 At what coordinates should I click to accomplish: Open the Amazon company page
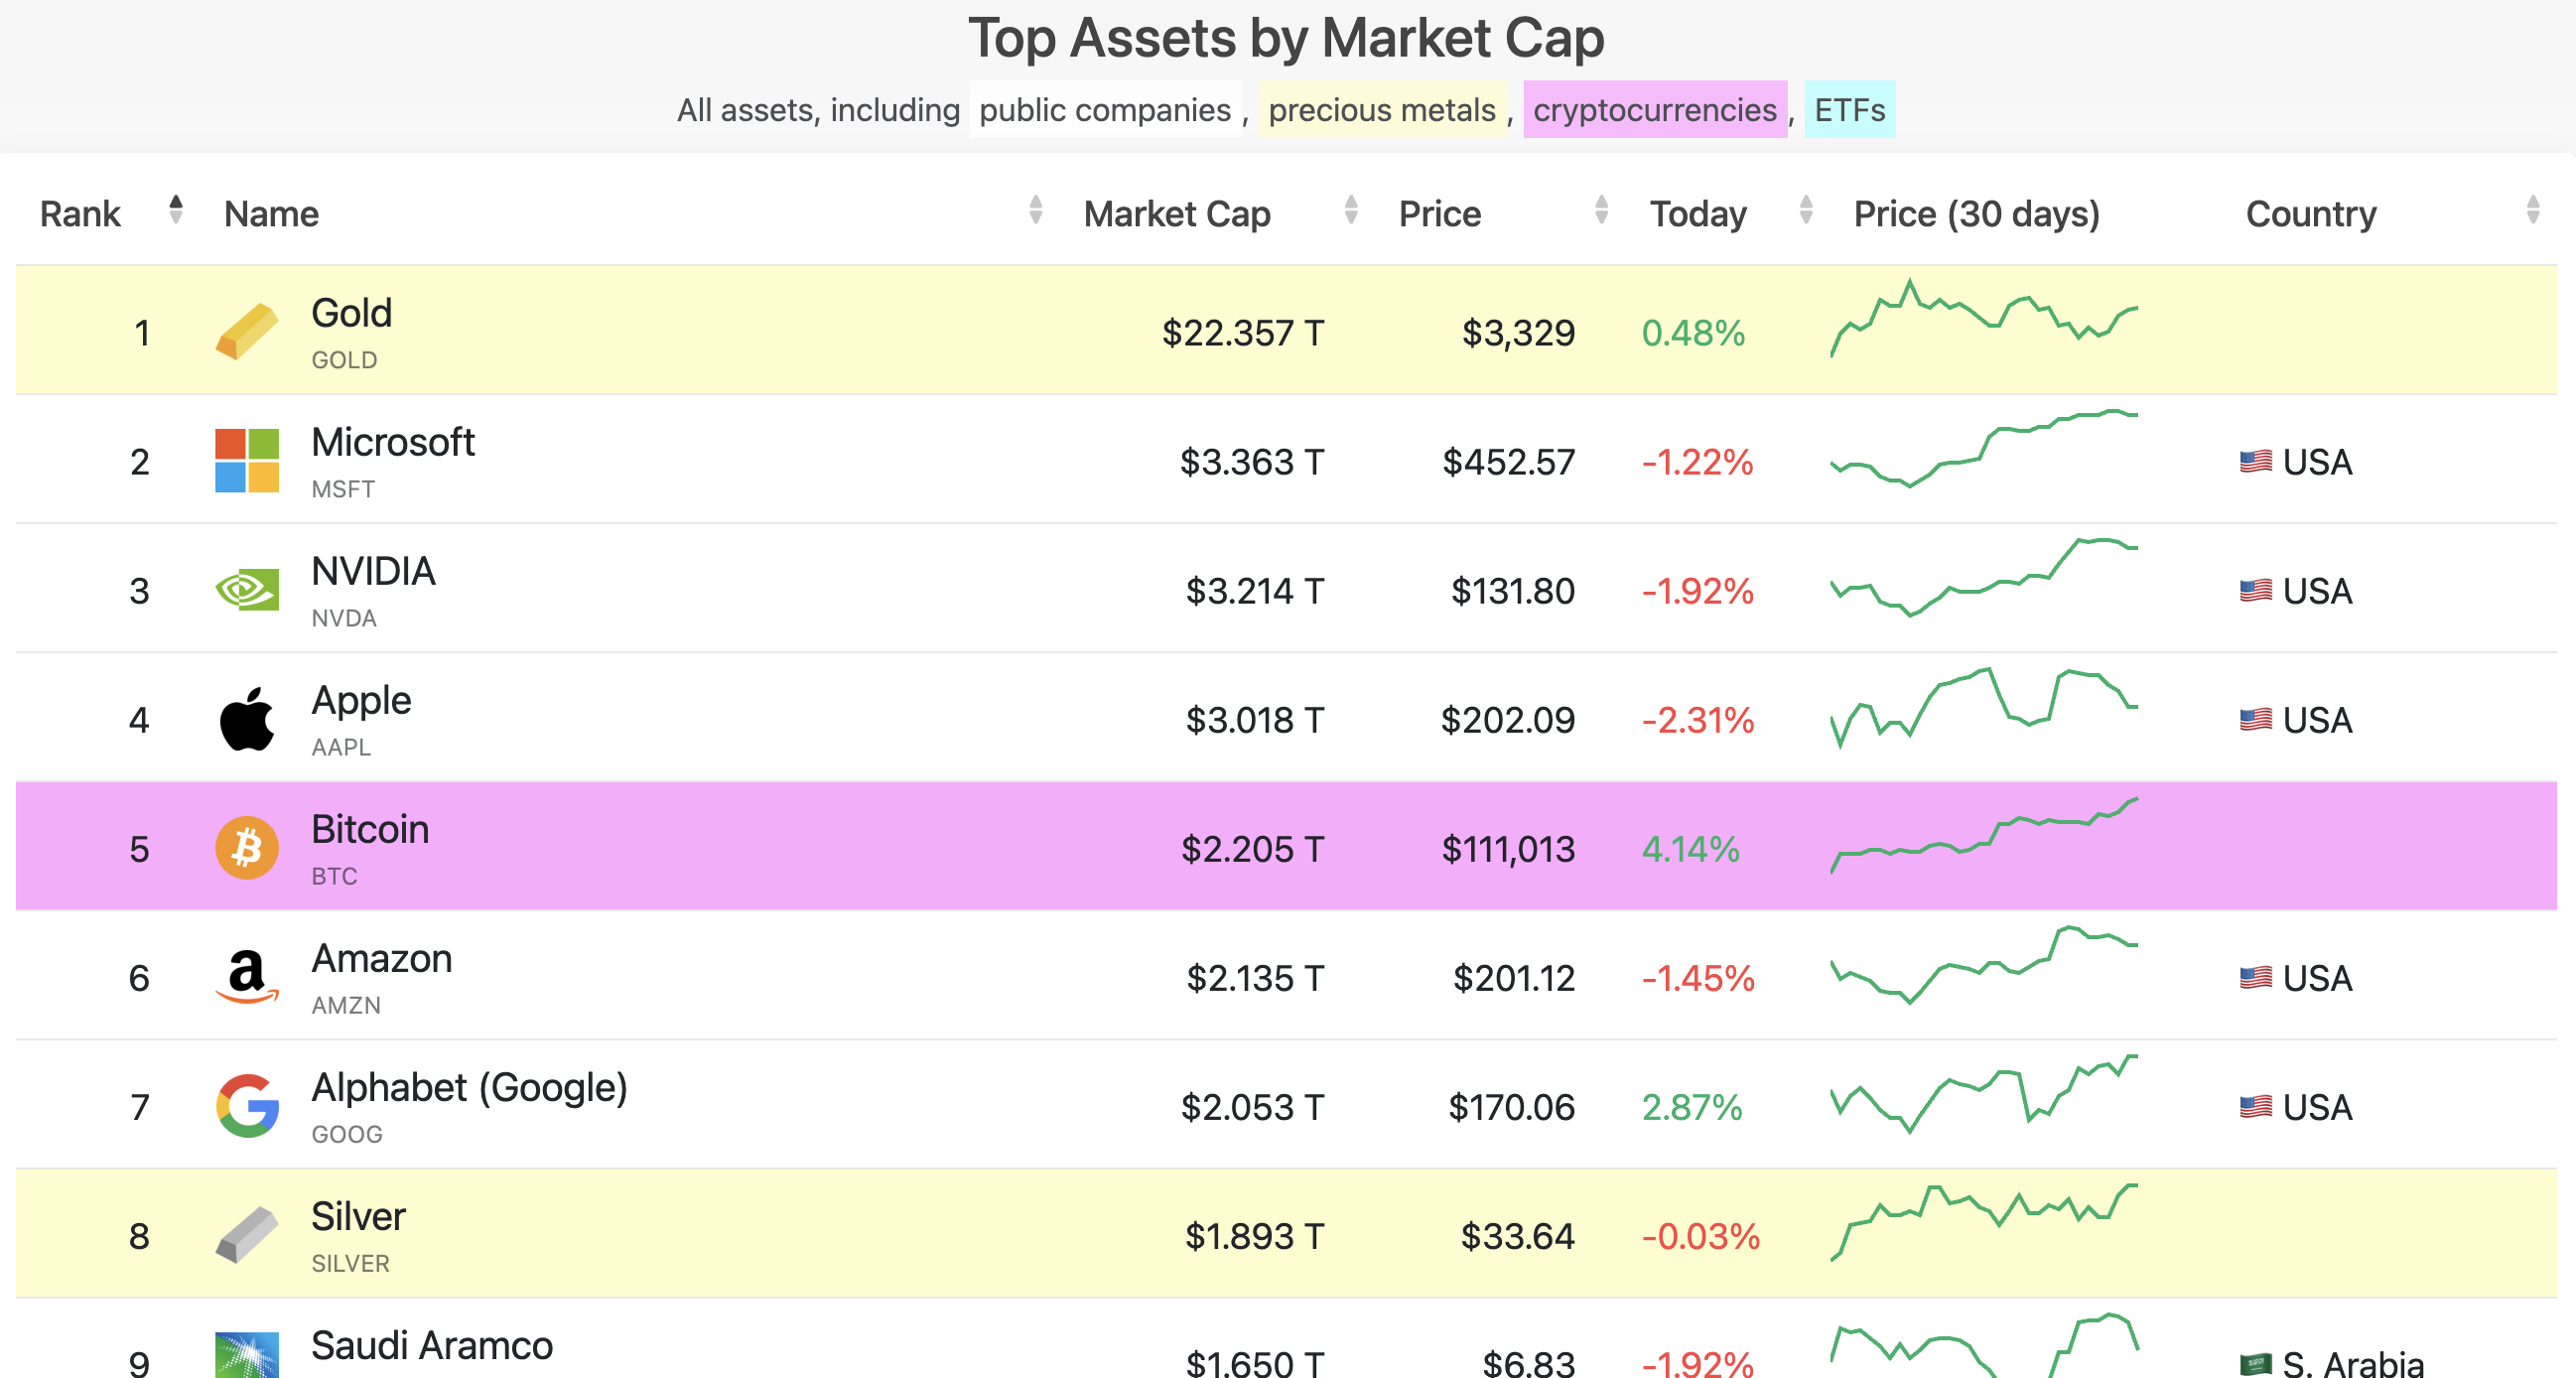click(382, 958)
